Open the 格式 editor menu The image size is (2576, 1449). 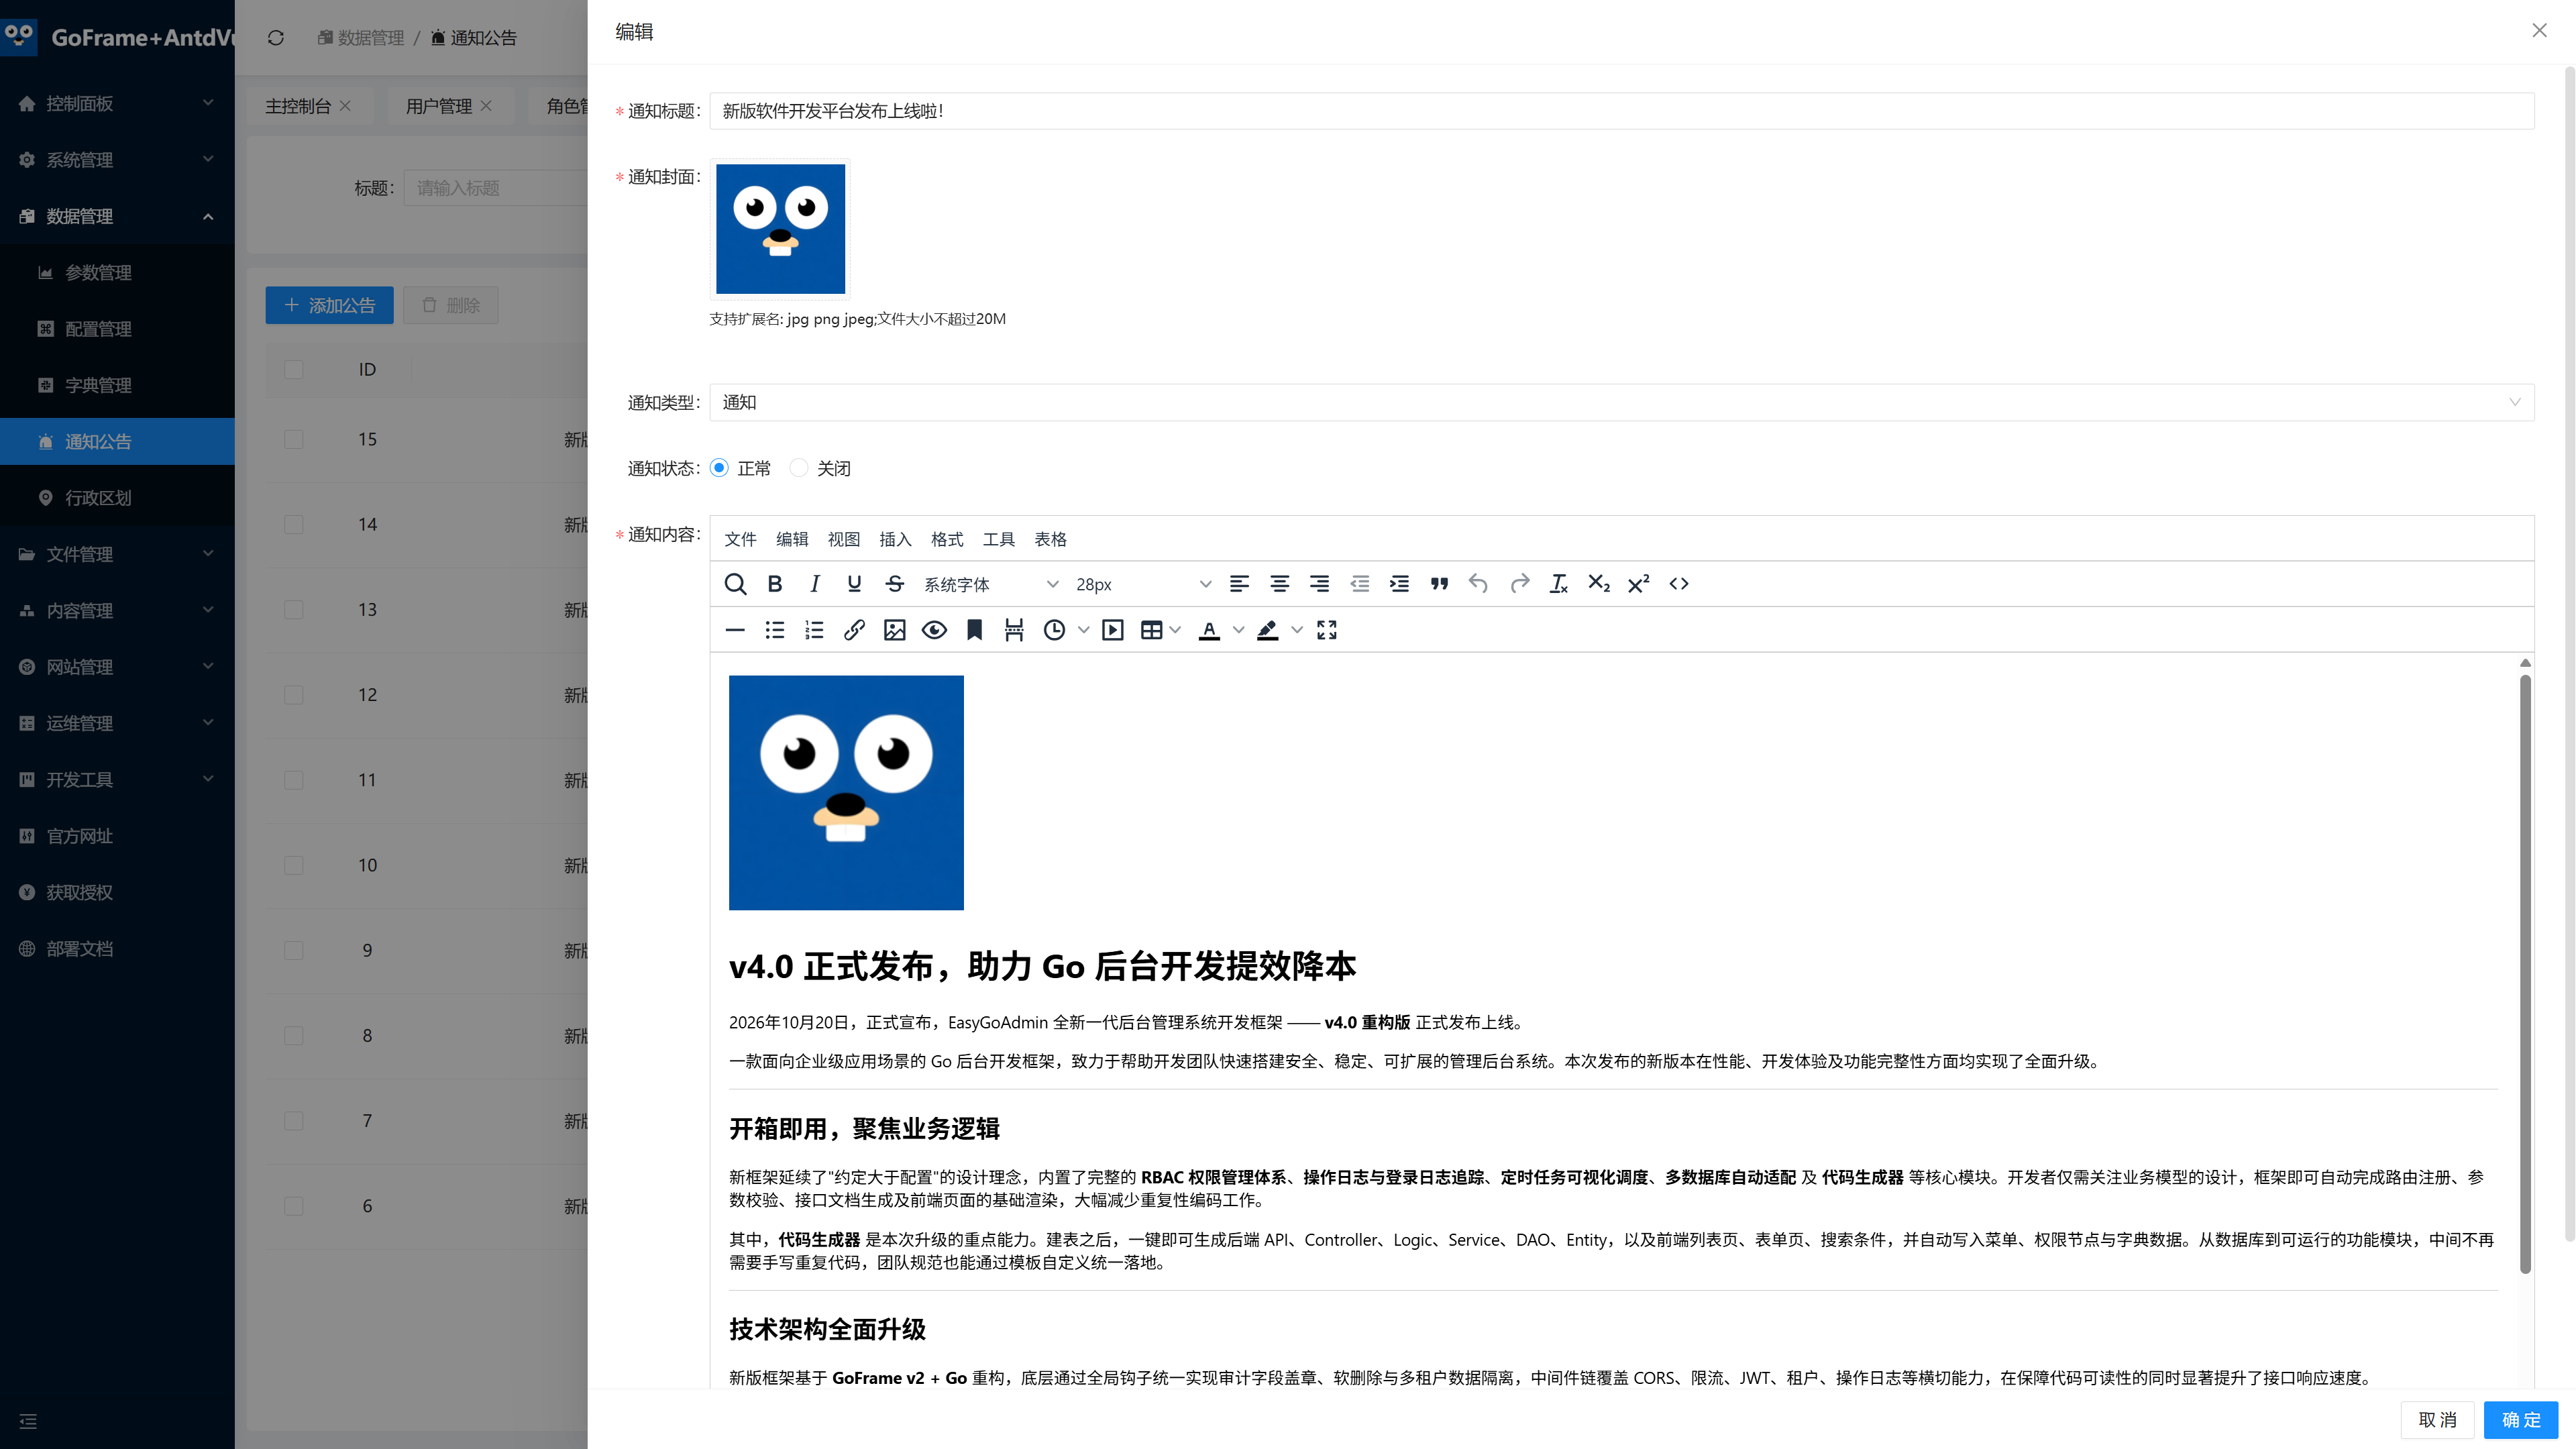coord(947,540)
